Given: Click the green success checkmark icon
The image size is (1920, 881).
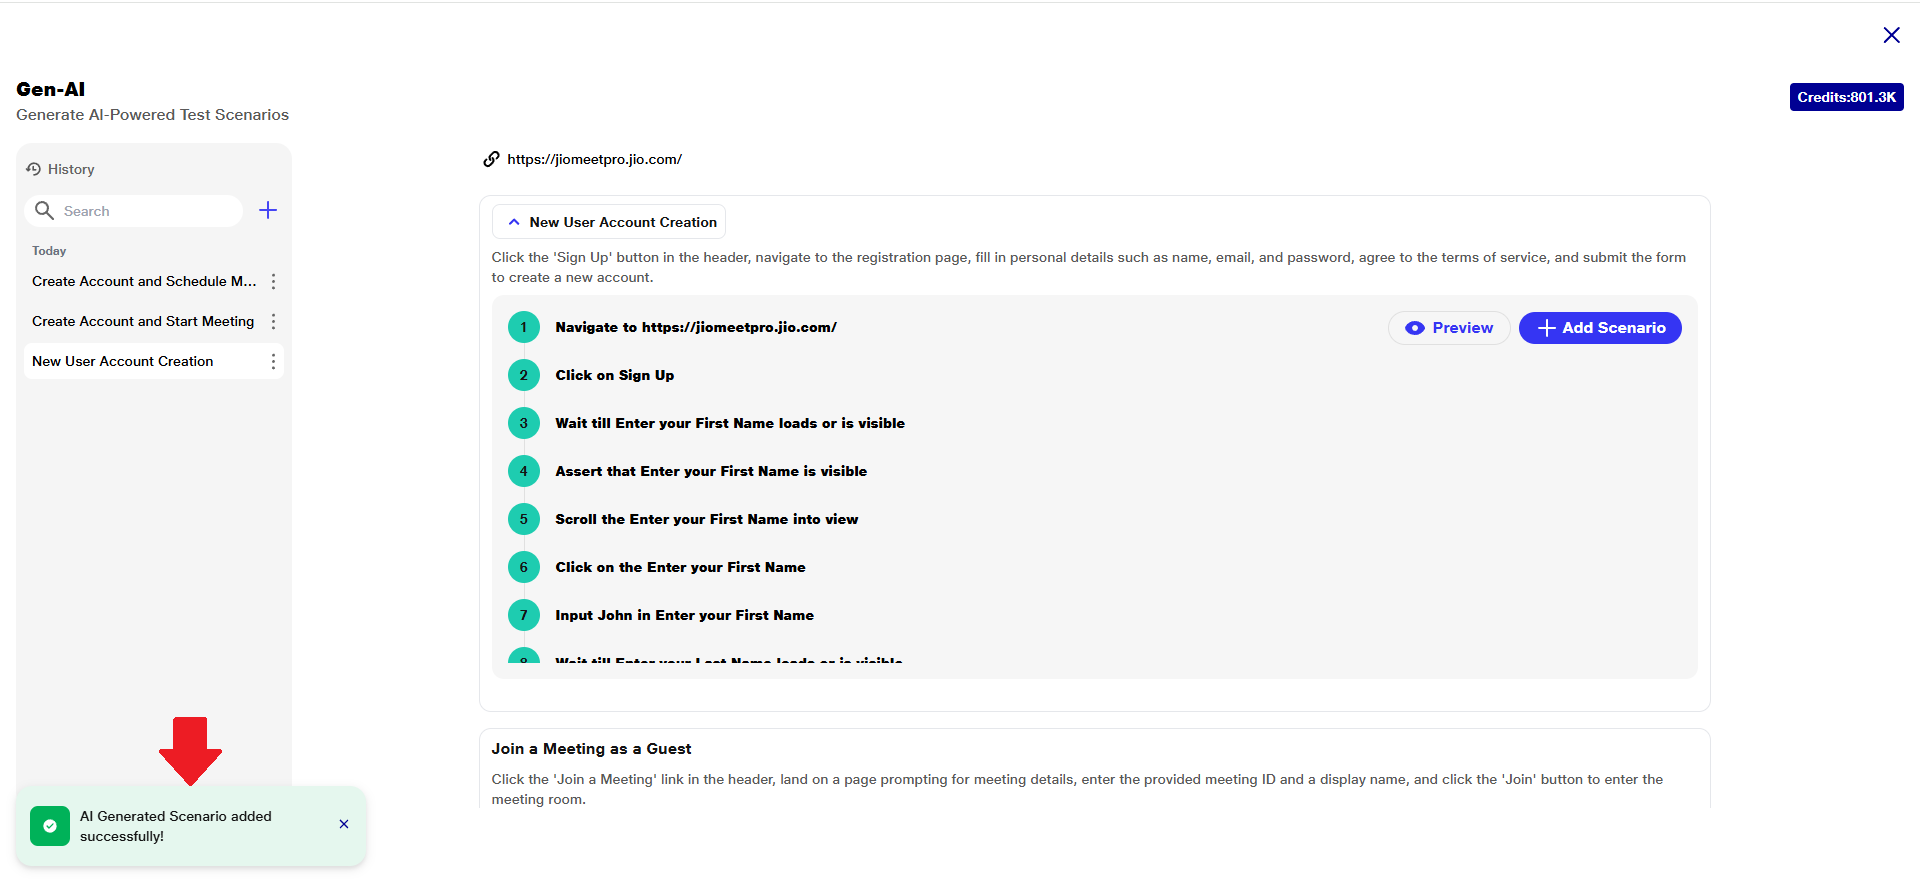Looking at the screenshot, I should point(50,826).
